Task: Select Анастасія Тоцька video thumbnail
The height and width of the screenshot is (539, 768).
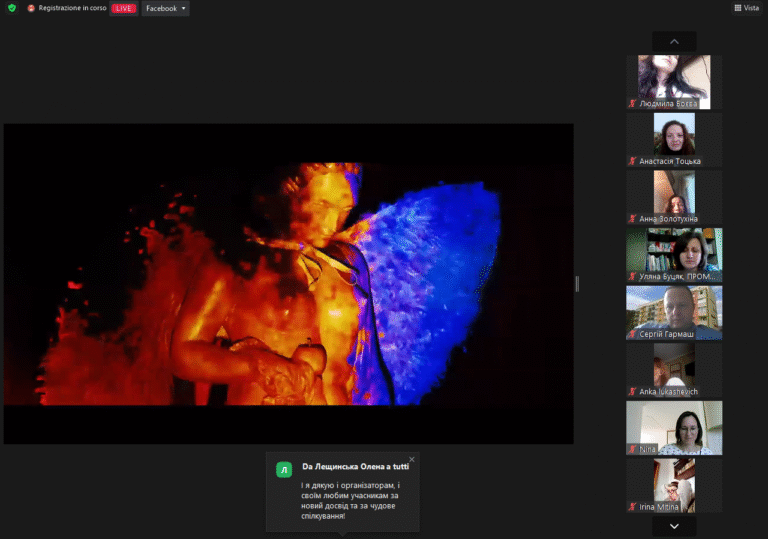Action: [674, 135]
